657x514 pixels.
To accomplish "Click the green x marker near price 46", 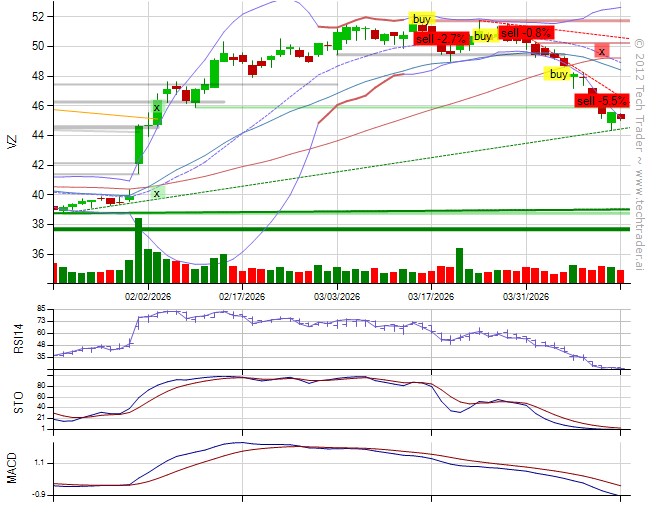I will tap(157, 106).
